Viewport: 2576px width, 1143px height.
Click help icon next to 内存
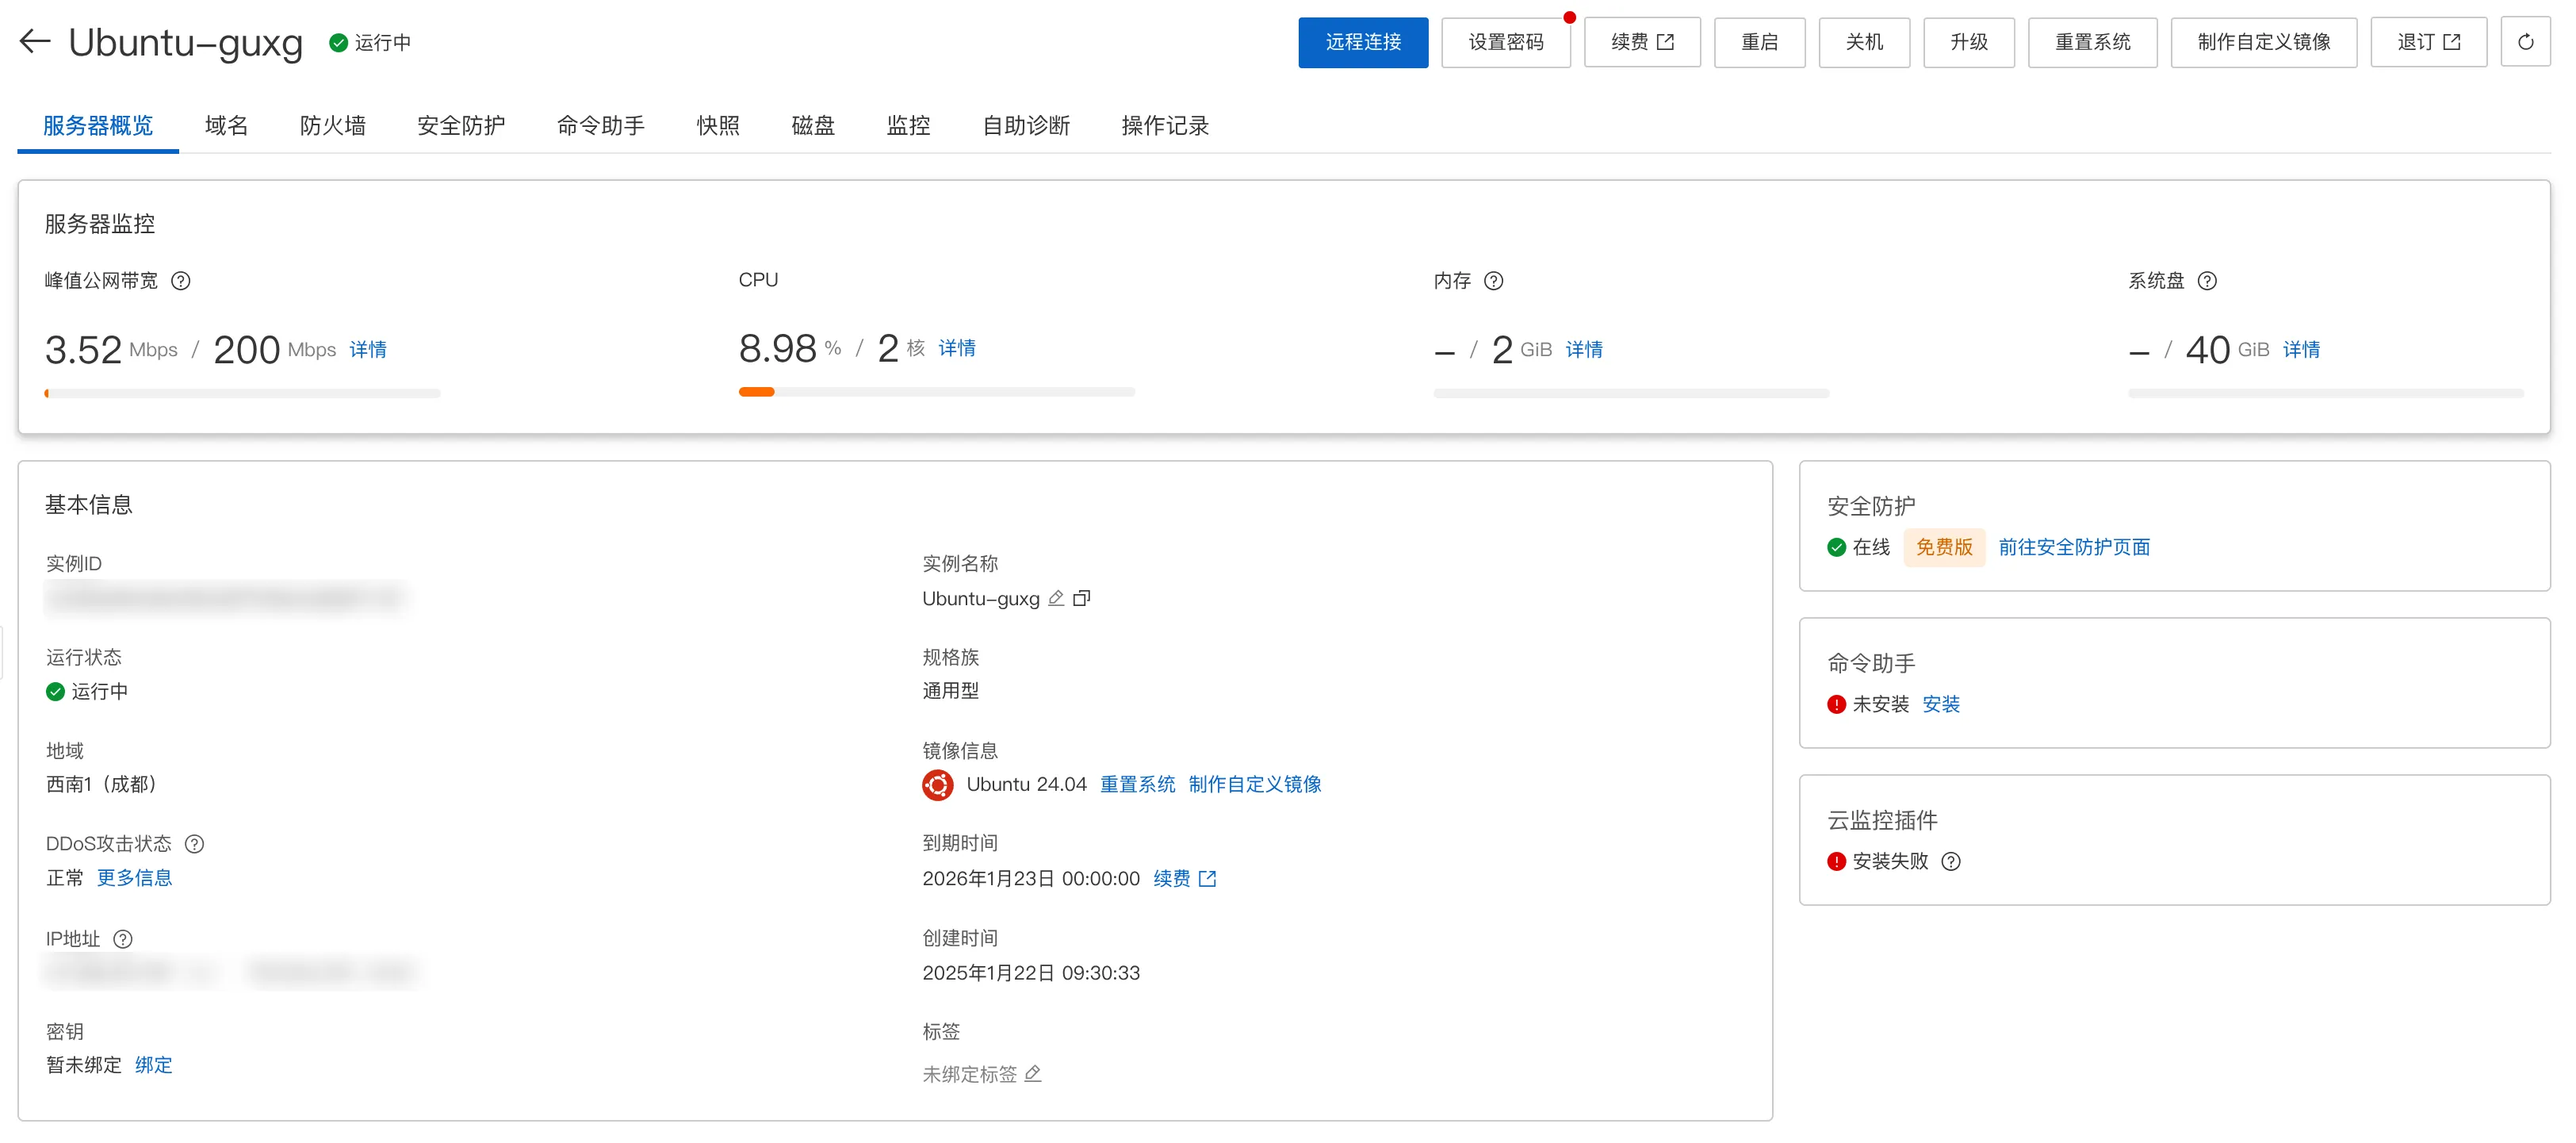click(1493, 281)
